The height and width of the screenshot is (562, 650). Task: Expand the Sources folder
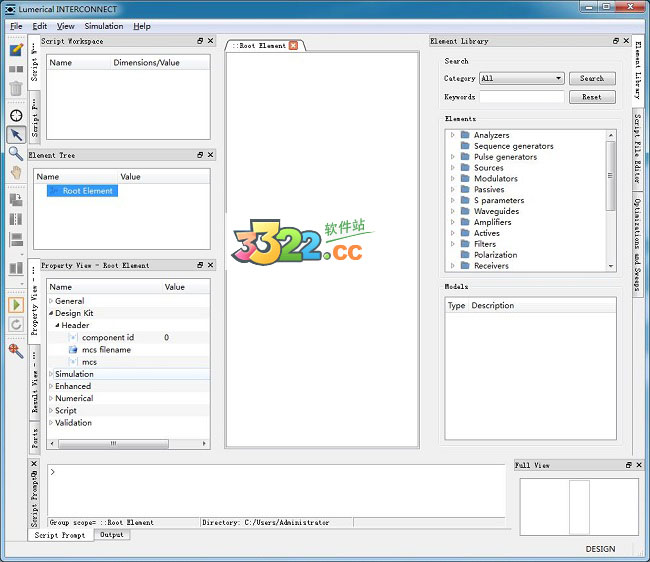click(x=452, y=167)
